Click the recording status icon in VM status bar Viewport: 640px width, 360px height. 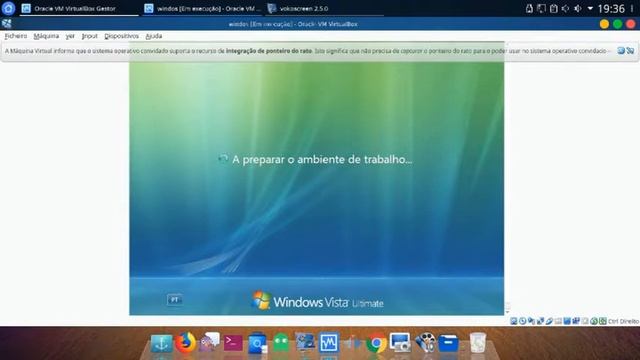576,321
